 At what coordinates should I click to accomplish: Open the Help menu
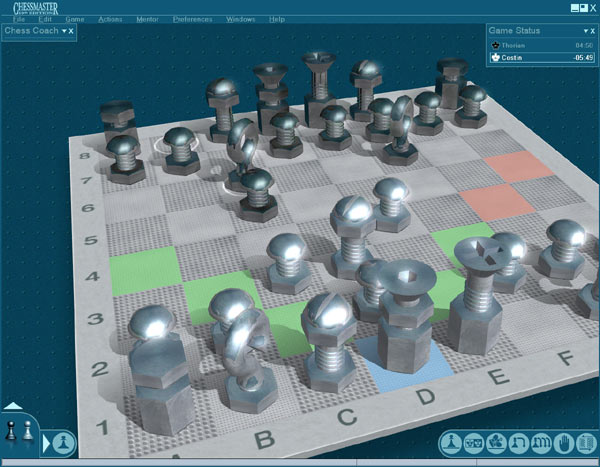tap(277, 19)
